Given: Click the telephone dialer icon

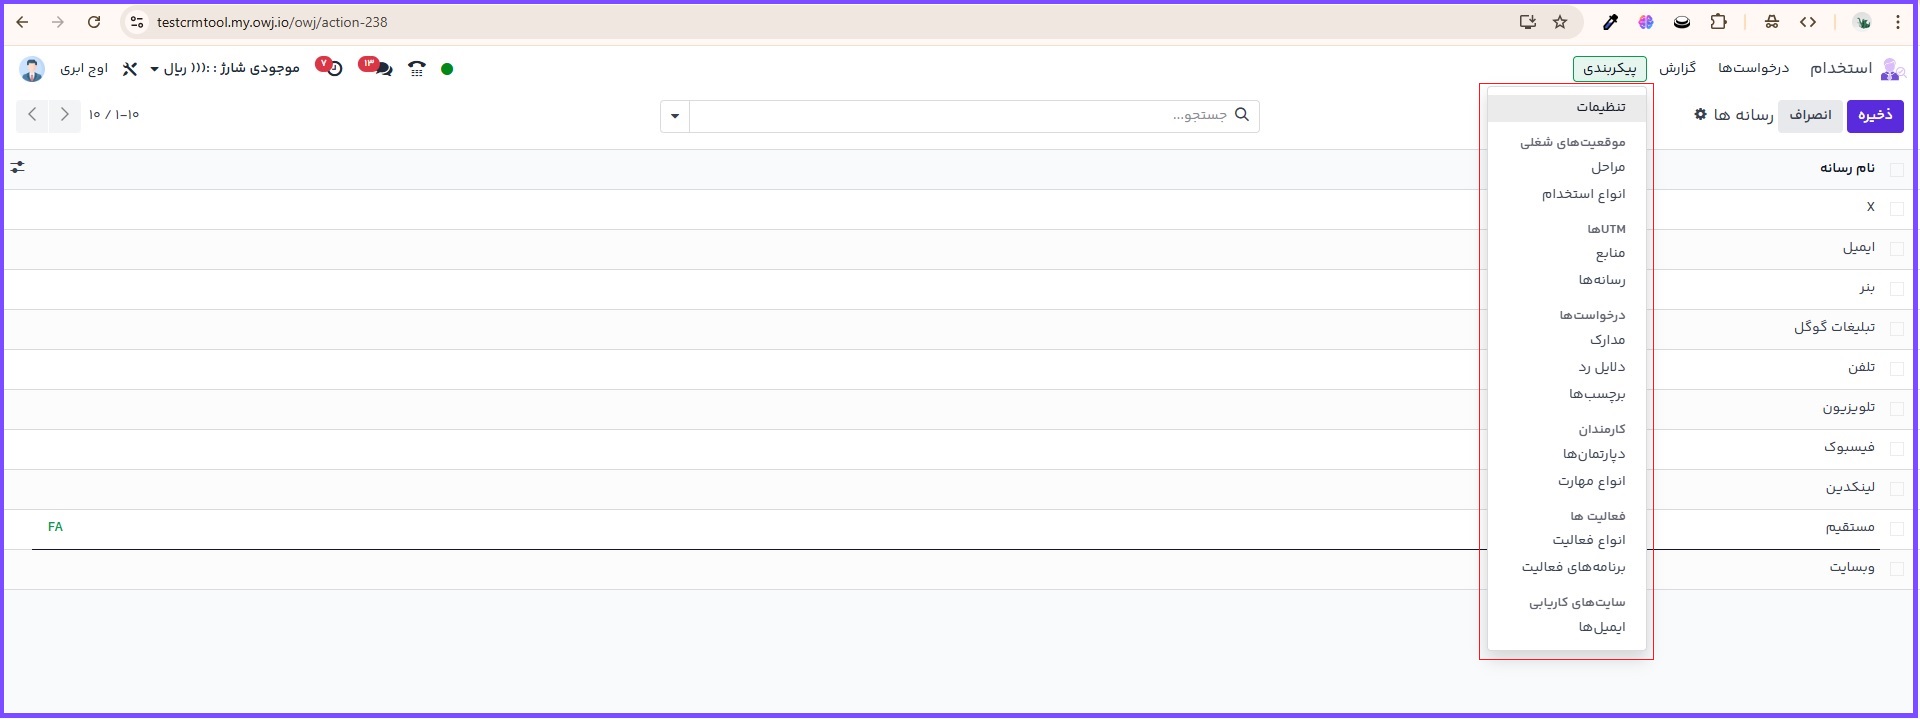Looking at the screenshot, I should tap(417, 69).
